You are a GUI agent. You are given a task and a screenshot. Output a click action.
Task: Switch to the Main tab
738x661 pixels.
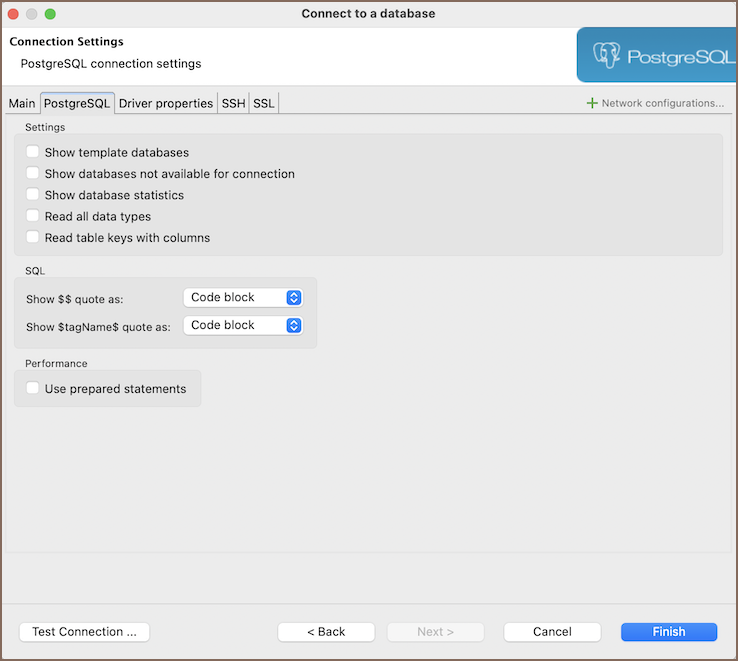coord(22,103)
